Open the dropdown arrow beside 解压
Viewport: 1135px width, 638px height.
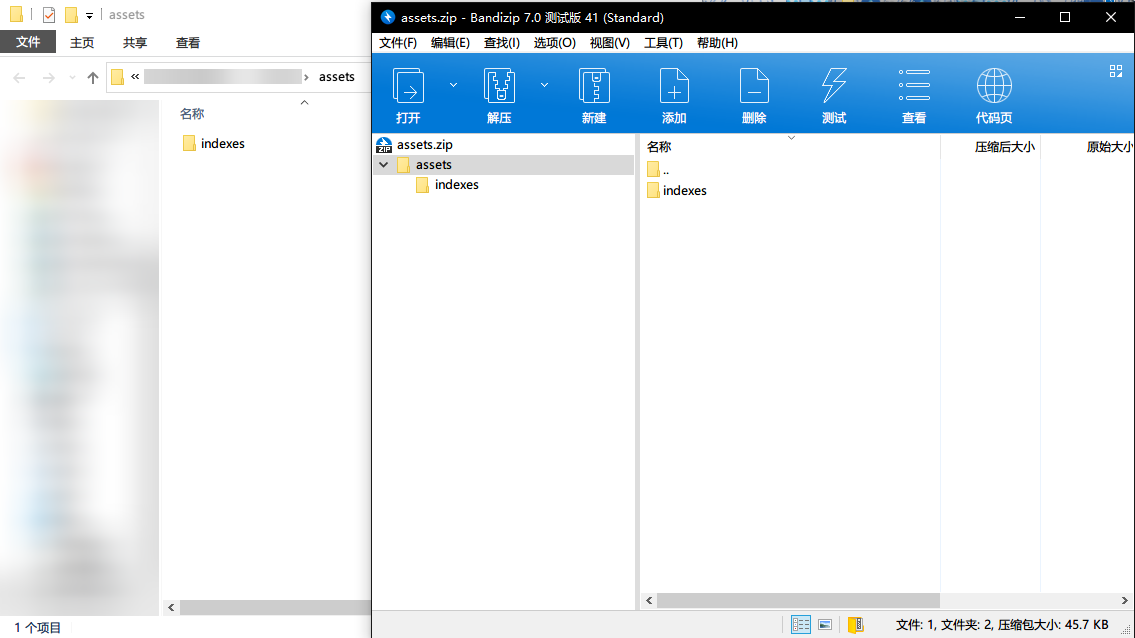544,85
